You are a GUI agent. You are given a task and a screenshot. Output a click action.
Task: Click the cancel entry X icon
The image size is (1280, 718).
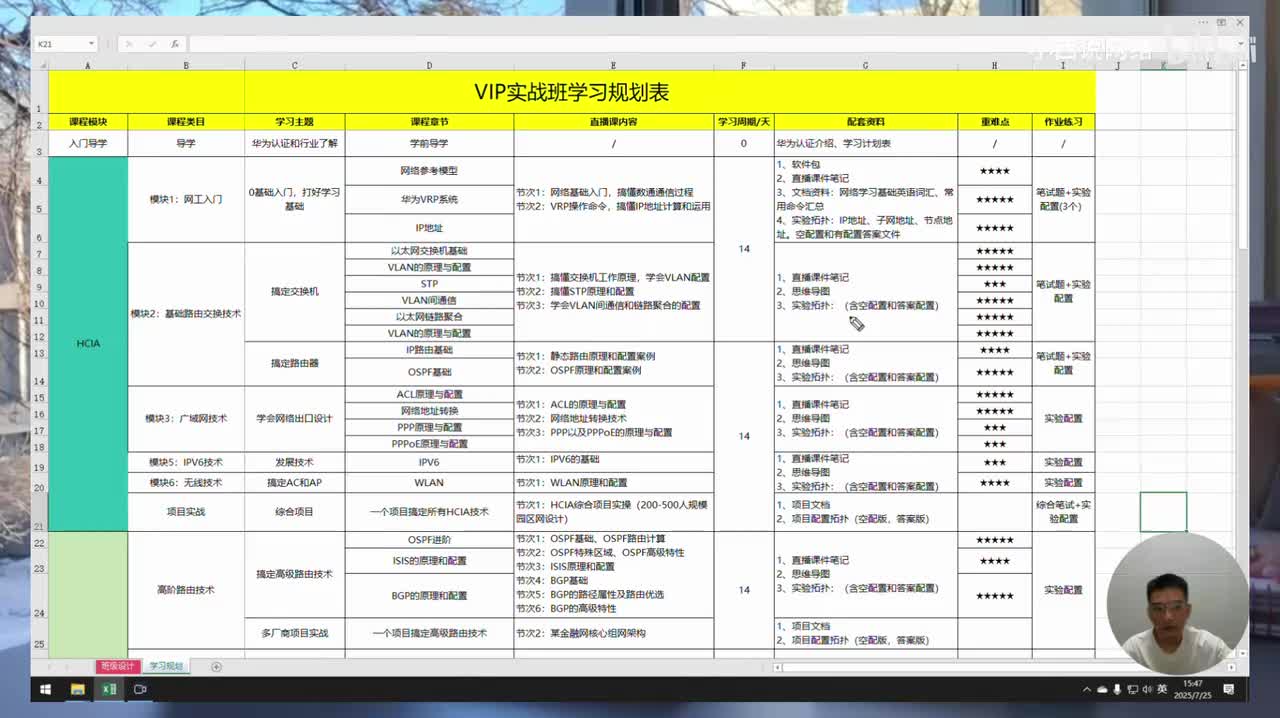tap(130, 44)
